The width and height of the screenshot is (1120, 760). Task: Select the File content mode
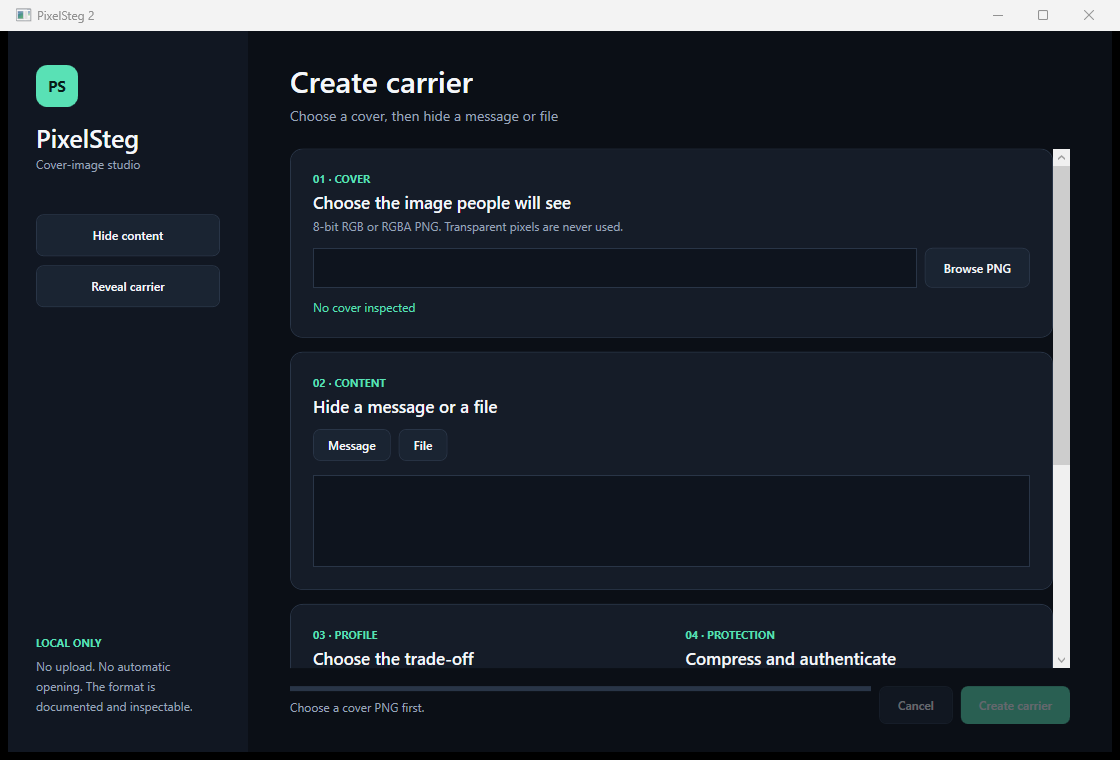click(x=423, y=446)
